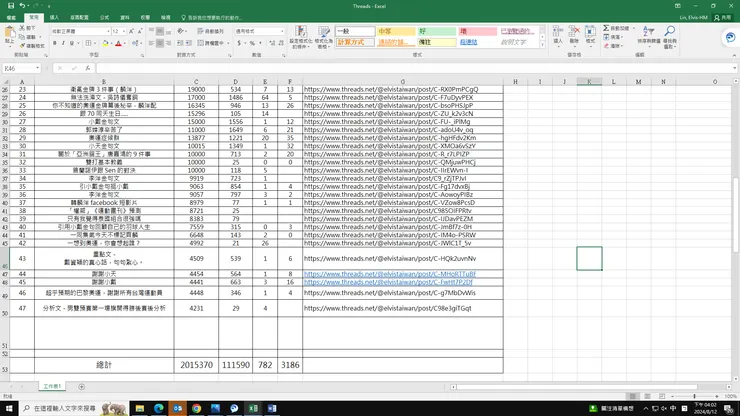Toggle center horizontal alignment
The height and width of the screenshot is (416, 740).
pos(160,43)
